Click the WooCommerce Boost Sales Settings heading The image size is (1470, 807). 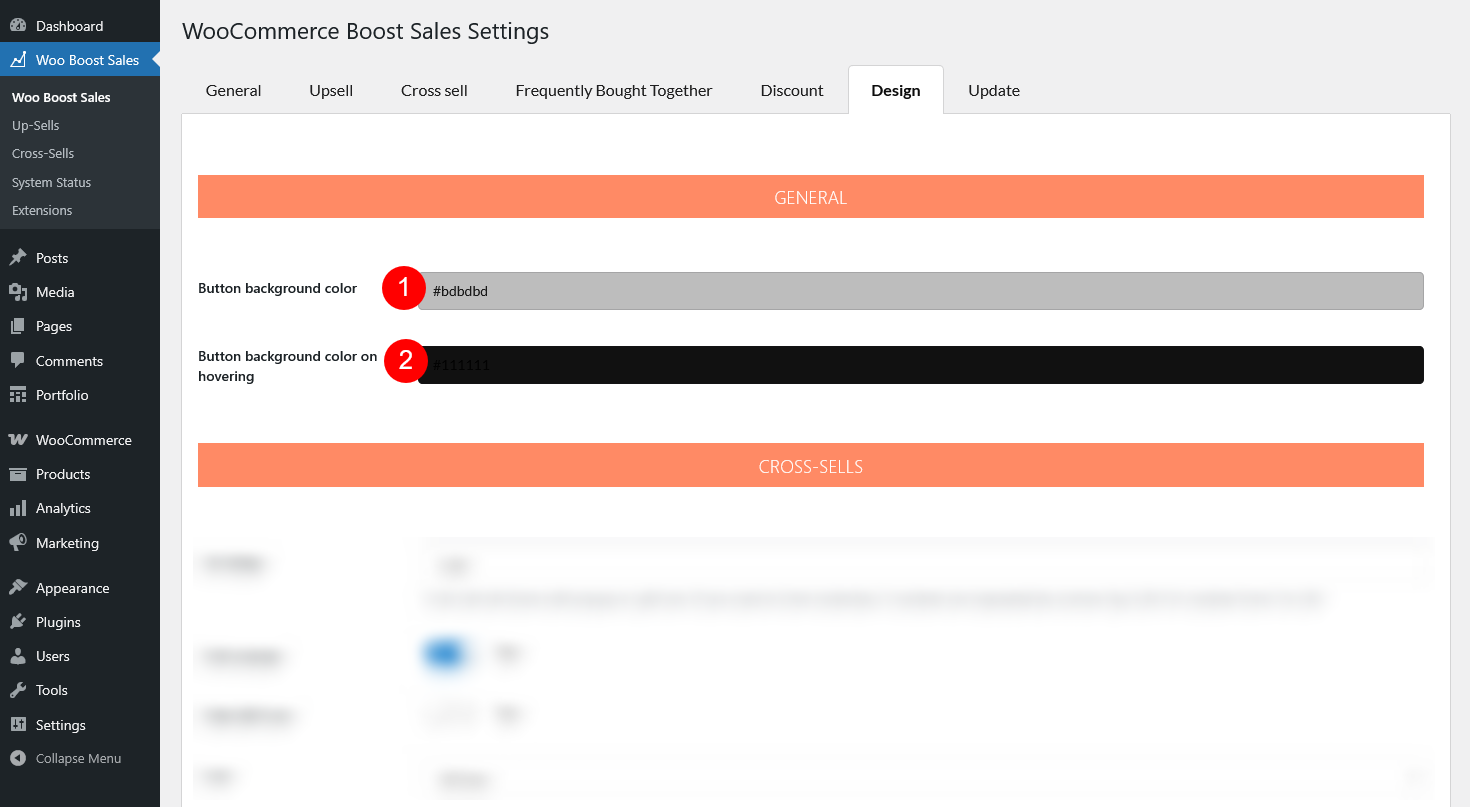(x=366, y=31)
